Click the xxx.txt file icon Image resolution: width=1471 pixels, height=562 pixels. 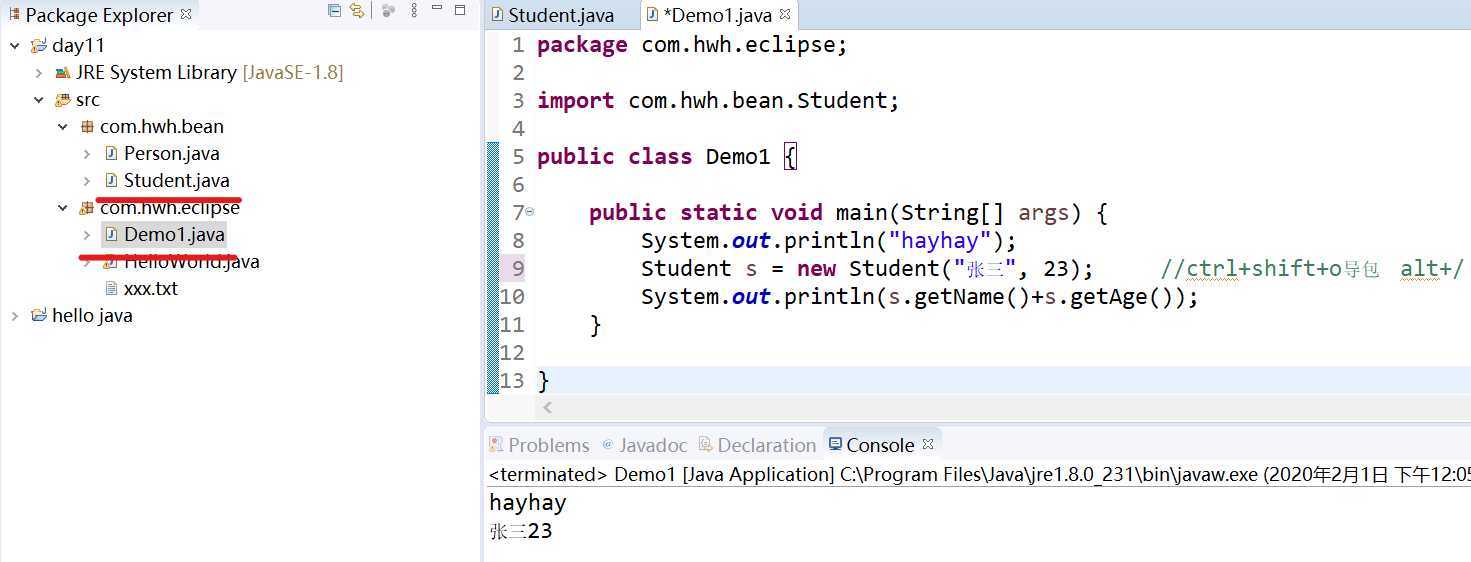click(112, 289)
